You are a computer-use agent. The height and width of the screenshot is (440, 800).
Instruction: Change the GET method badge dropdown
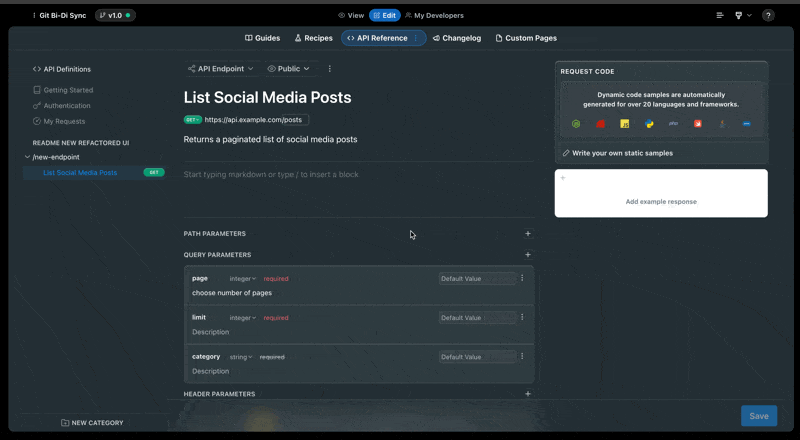pyautogui.click(x=192, y=119)
